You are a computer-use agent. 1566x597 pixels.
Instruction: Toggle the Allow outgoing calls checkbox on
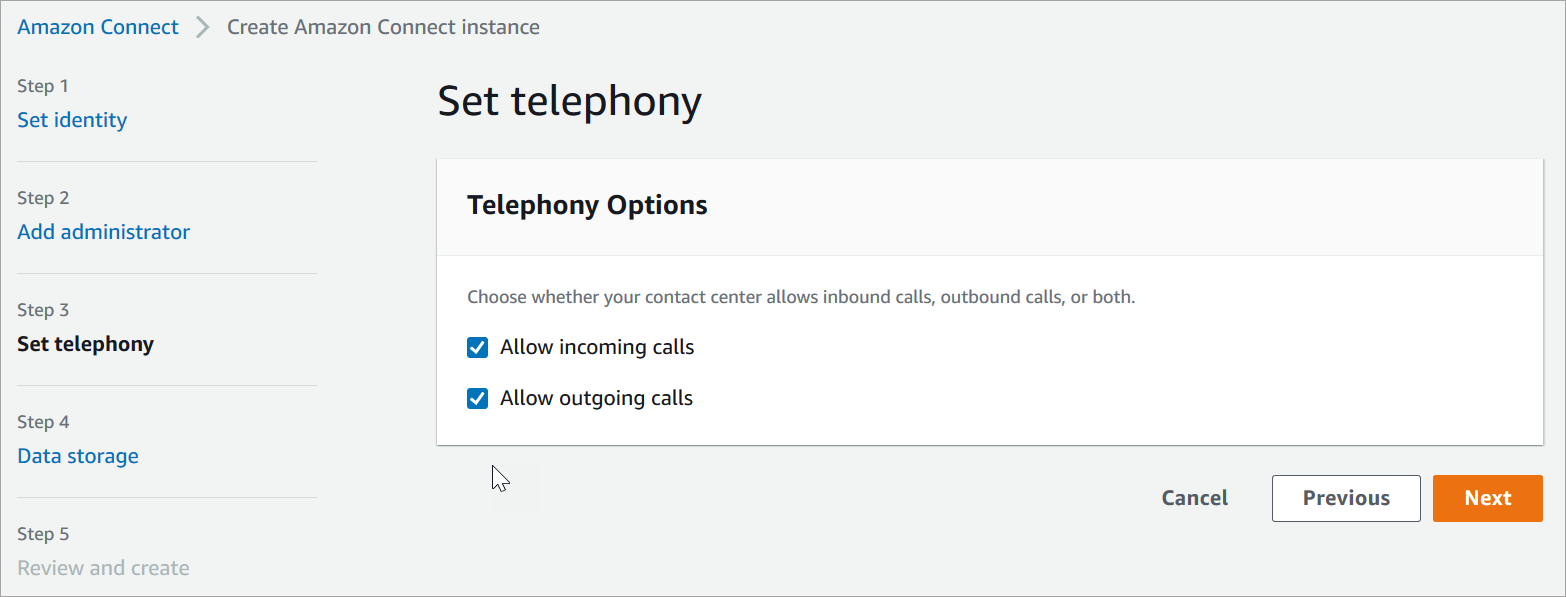tap(477, 398)
